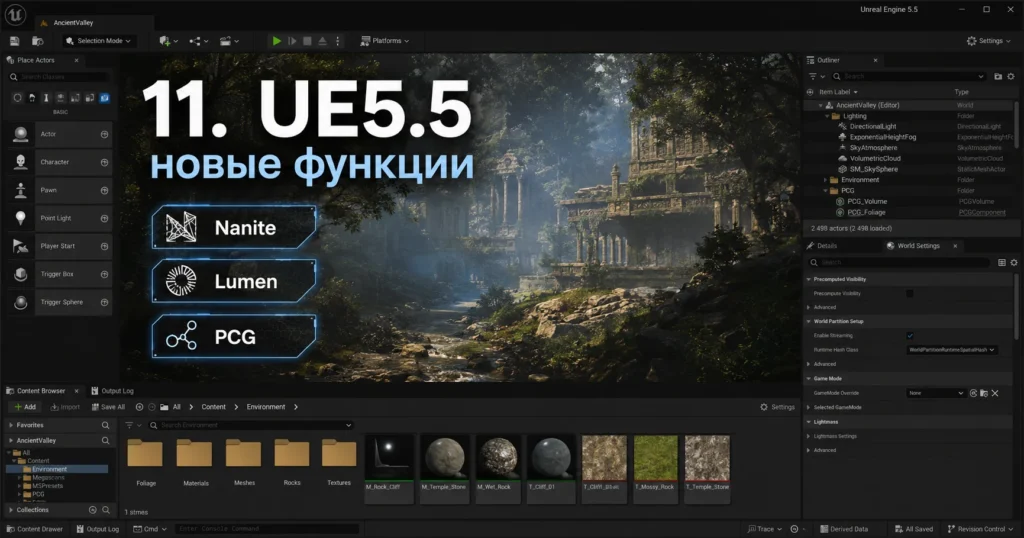The height and width of the screenshot is (538, 1024).
Task: Expand the Lightmass Settings row
Action: (x=809, y=436)
